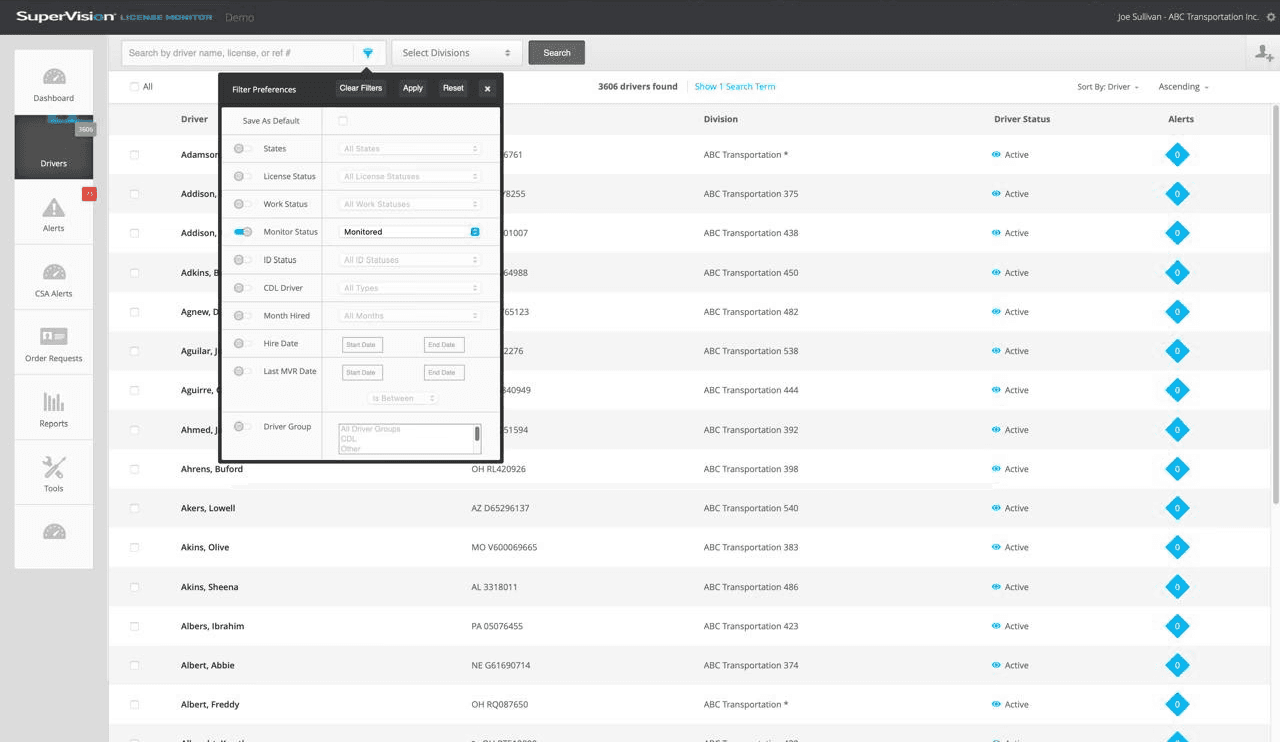1280x742 pixels.
Task: Toggle the License Status filter switch
Action: click(243, 176)
